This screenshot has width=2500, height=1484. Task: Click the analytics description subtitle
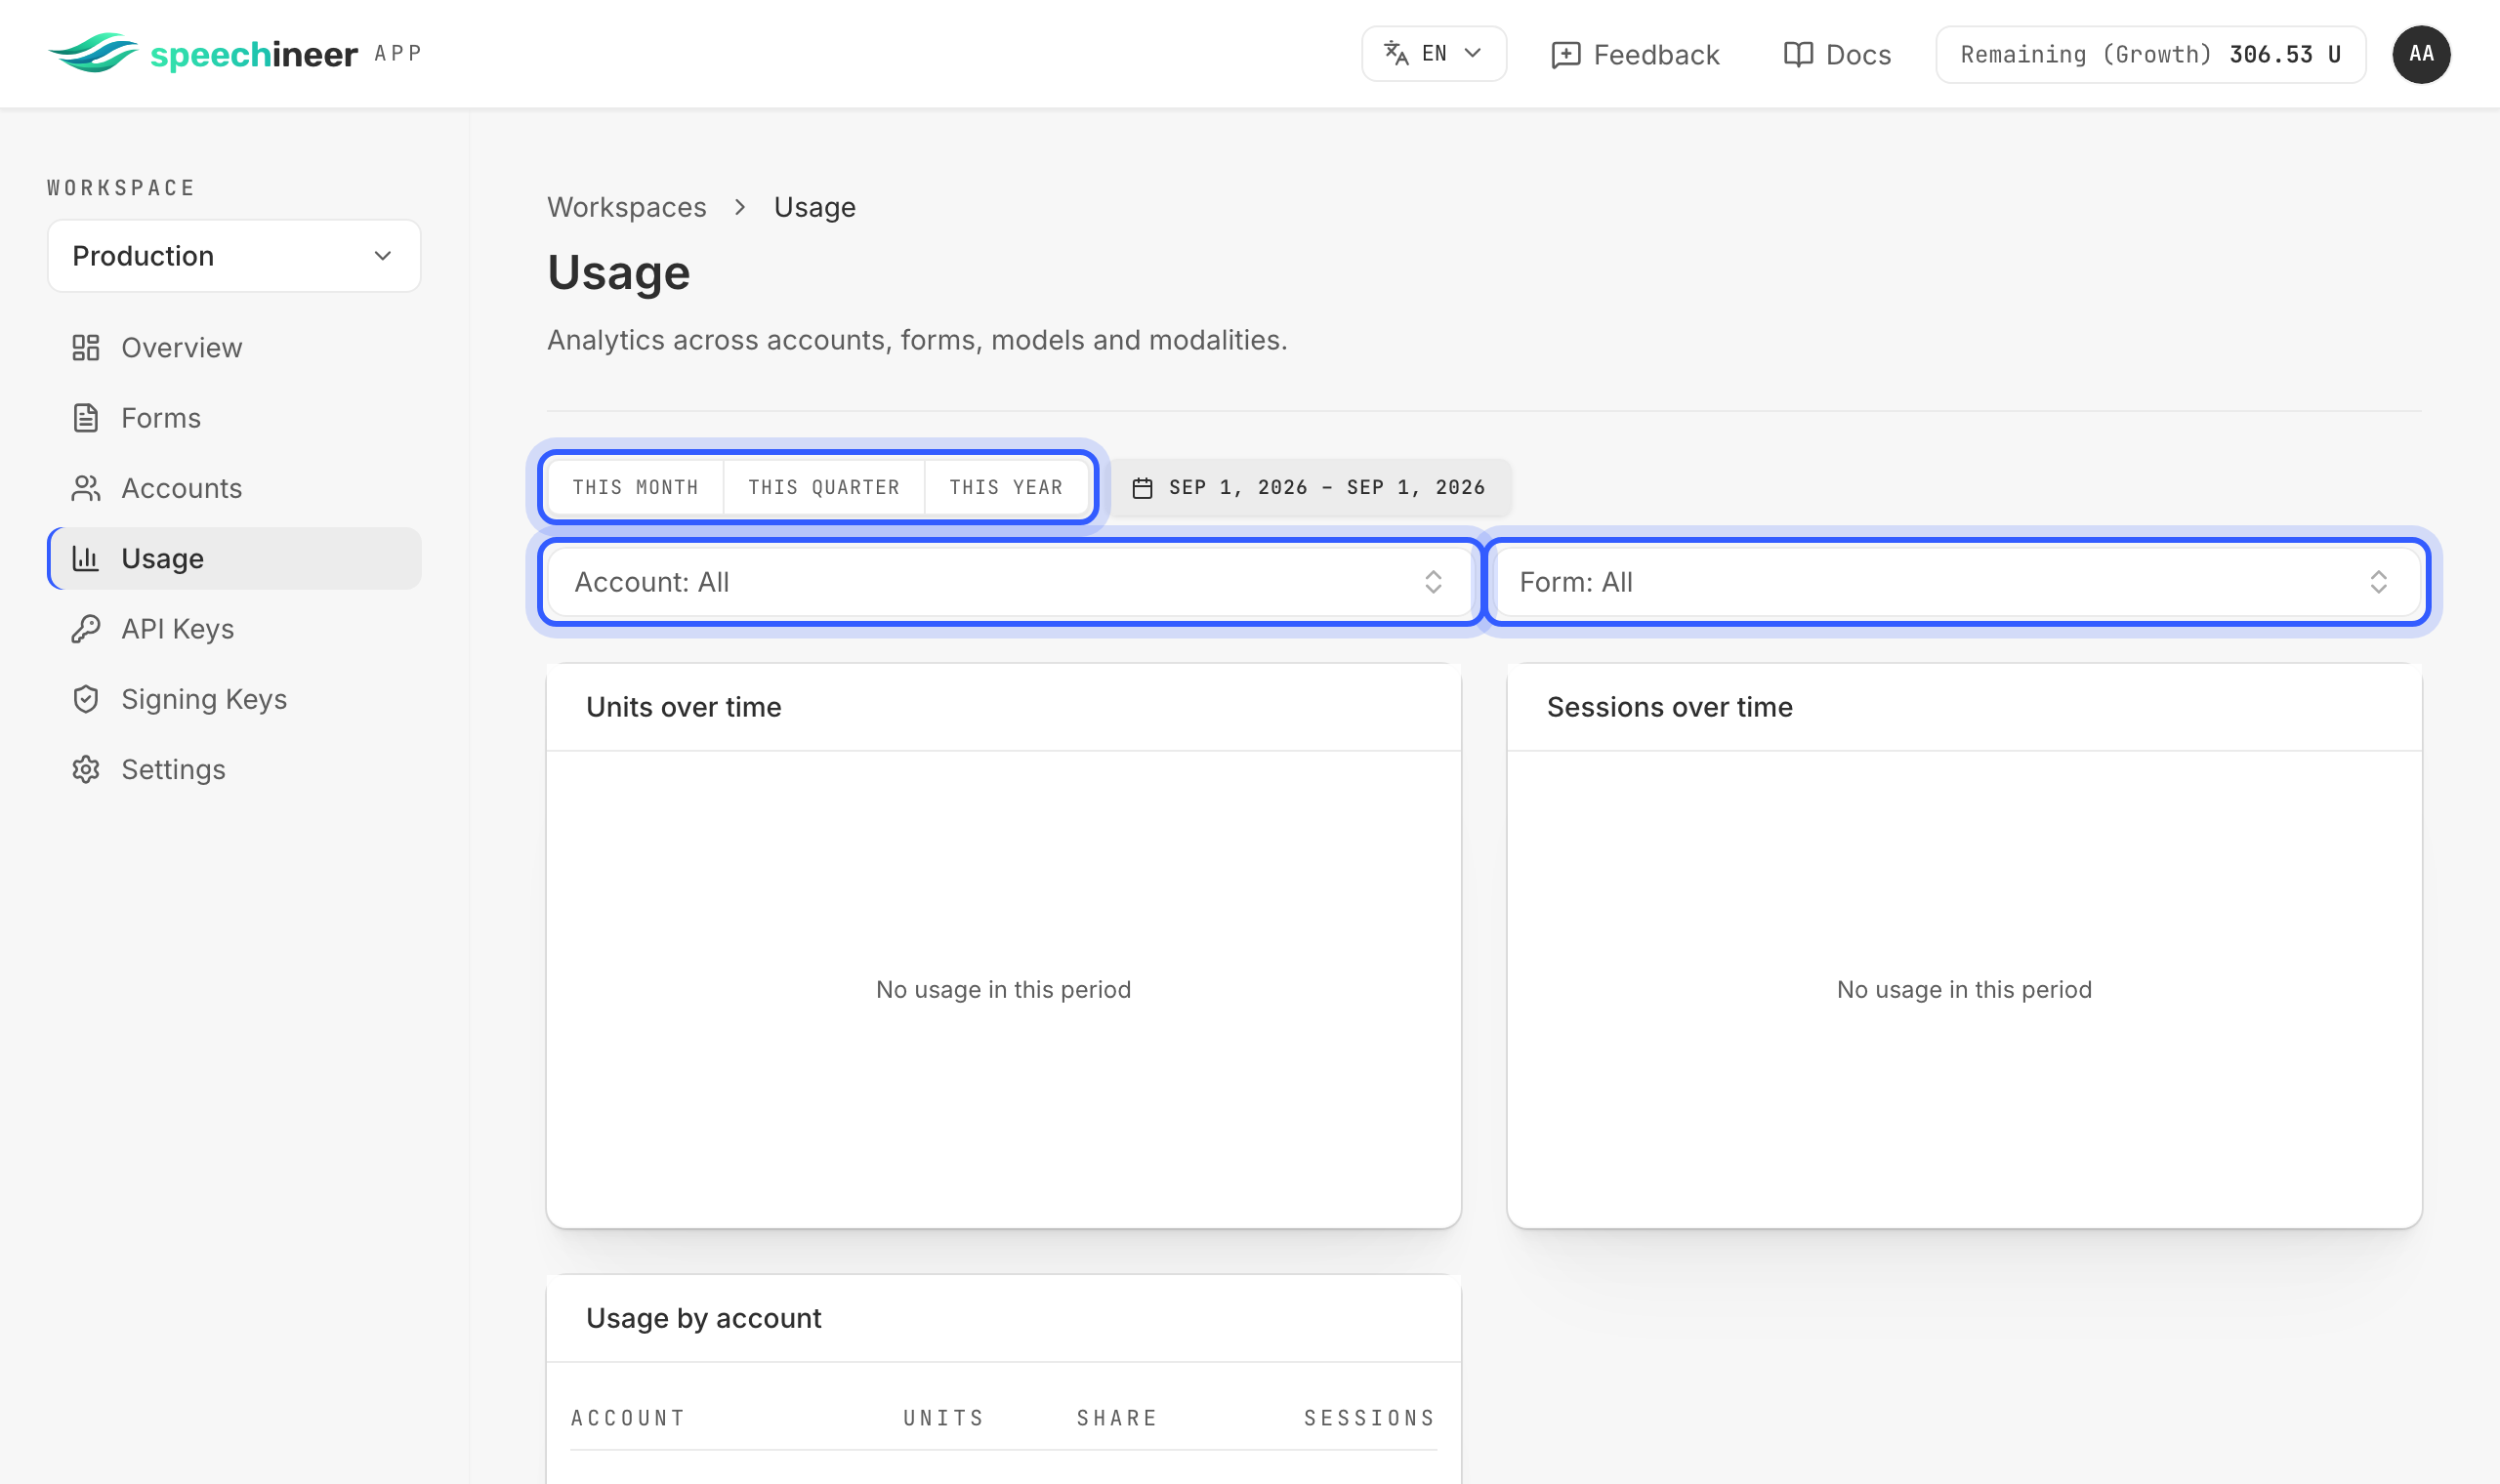point(917,340)
